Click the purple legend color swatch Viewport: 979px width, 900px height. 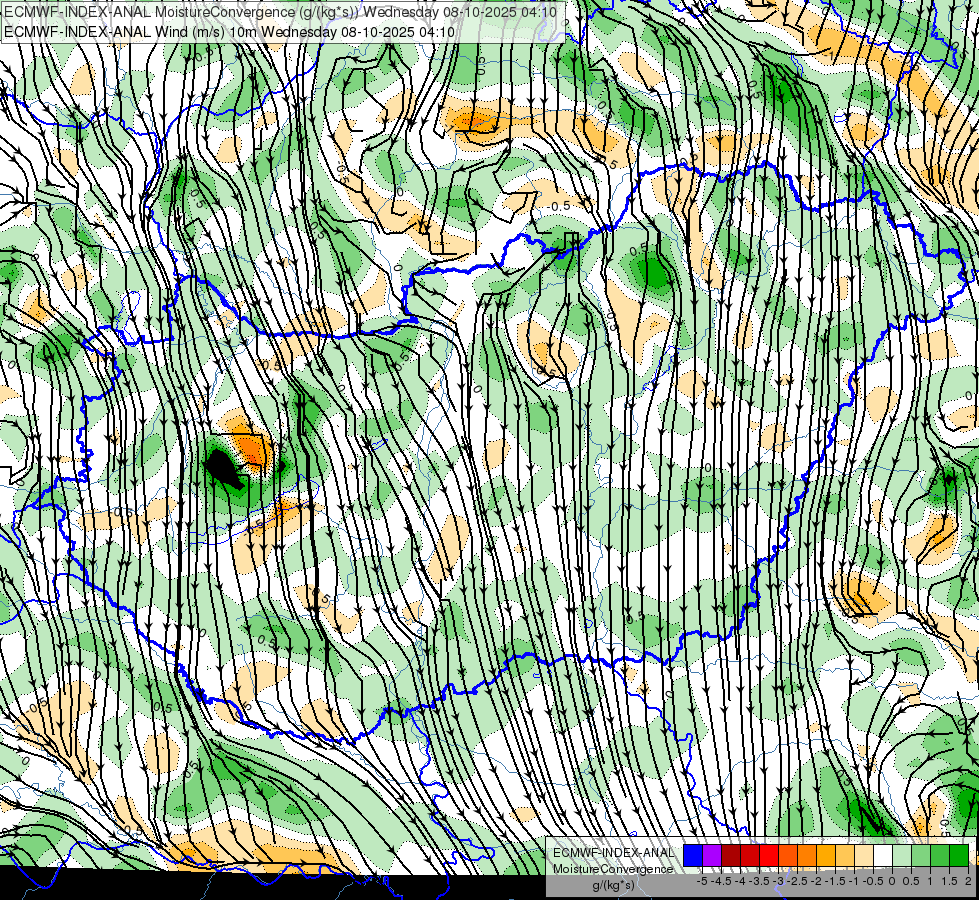click(712, 856)
